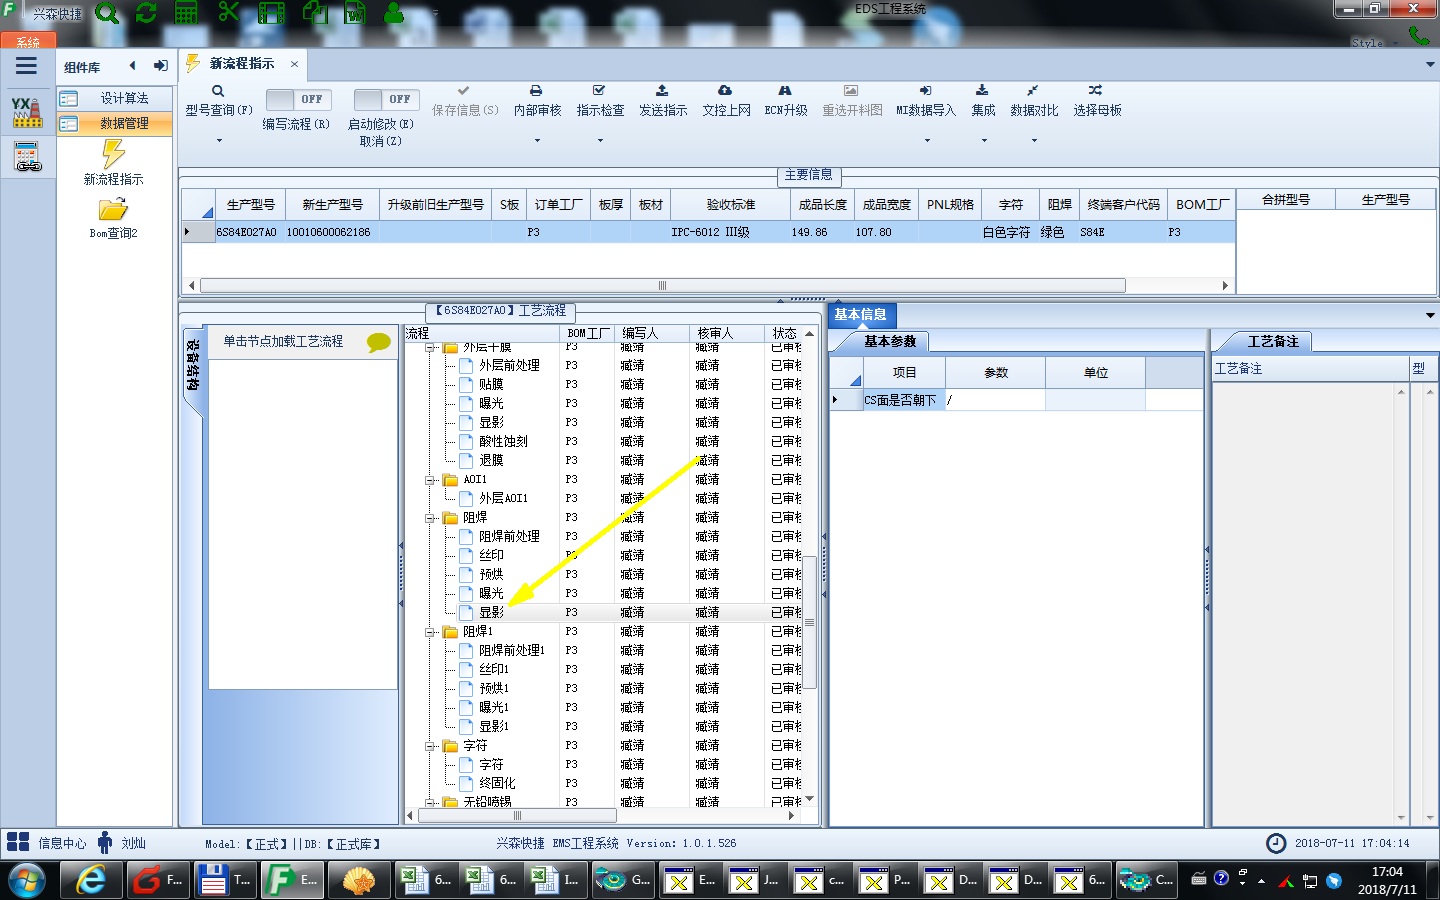This screenshot has width=1440, height=900.
Task: Click 型号查询(F) search toolbar button
Action: pos(218,101)
